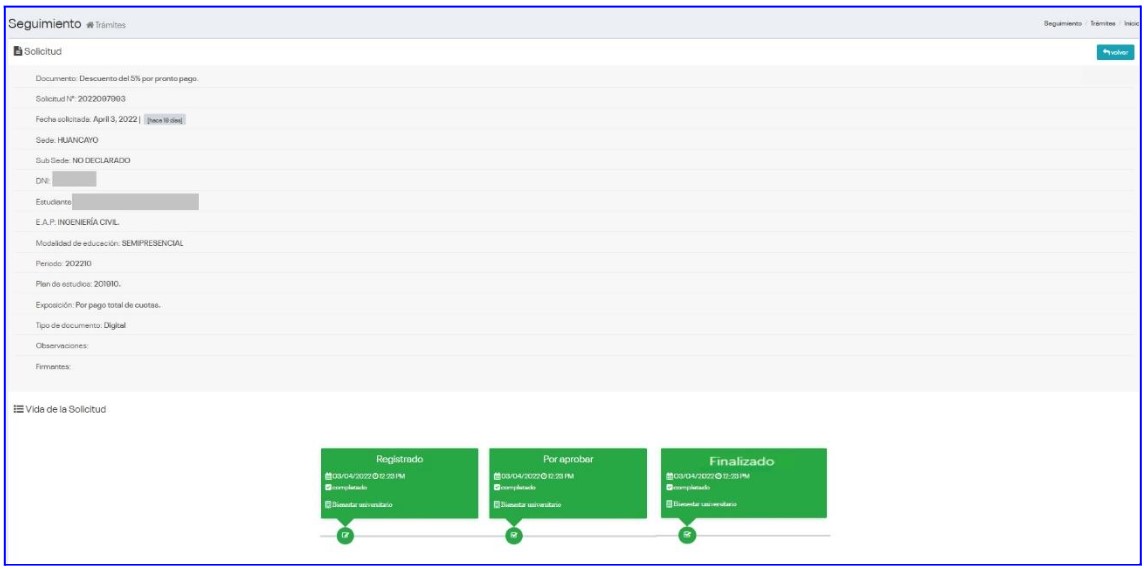Click Trámites in the top-right breadcrumb
Screen dimensions: 1144x569
pos(1103,24)
